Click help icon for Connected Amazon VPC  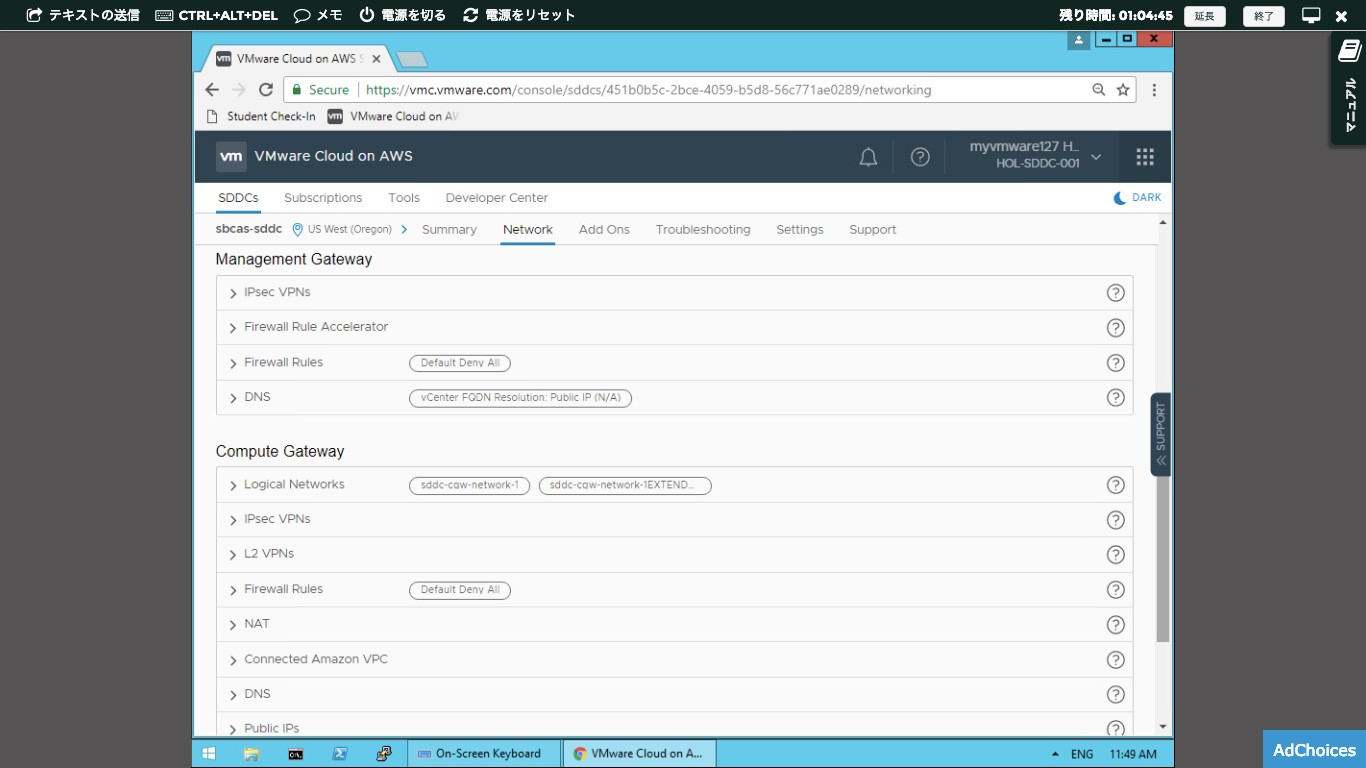[x=1115, y=660]
